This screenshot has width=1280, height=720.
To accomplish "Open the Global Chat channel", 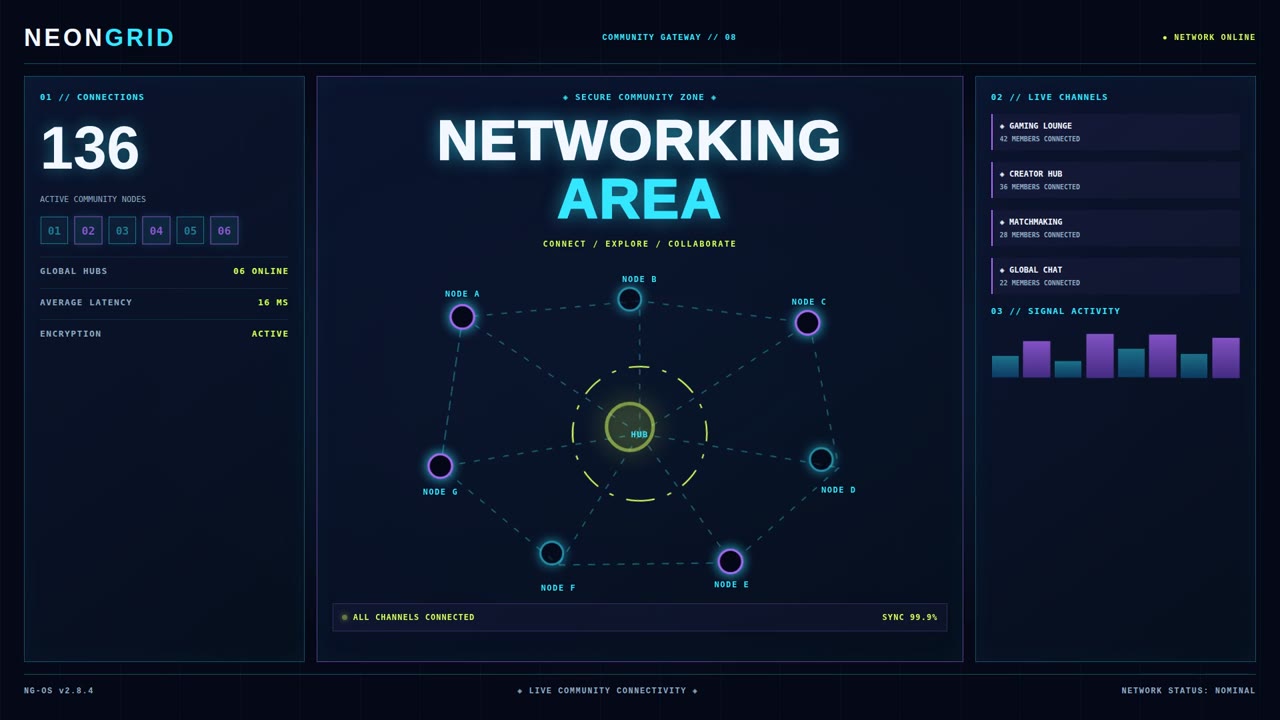I will tap(1115, 276).
